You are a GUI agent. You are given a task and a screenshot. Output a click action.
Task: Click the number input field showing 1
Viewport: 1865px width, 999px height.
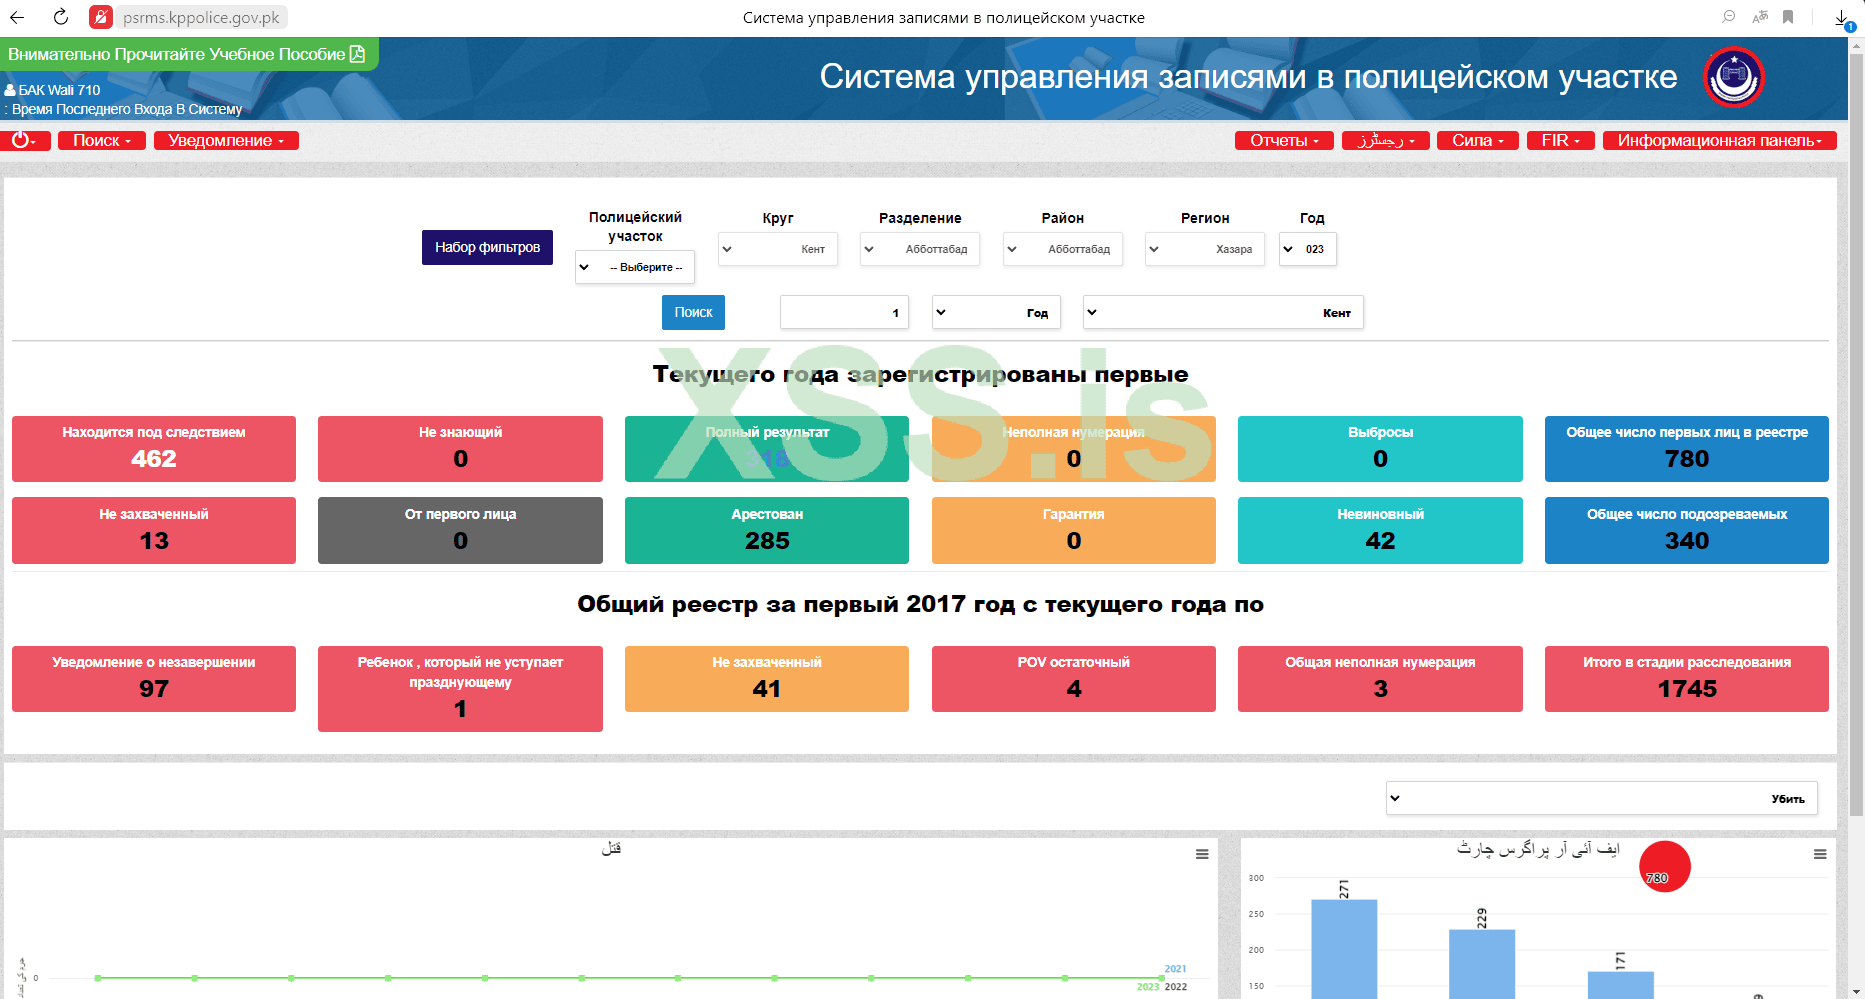click(x=844, y=312)
